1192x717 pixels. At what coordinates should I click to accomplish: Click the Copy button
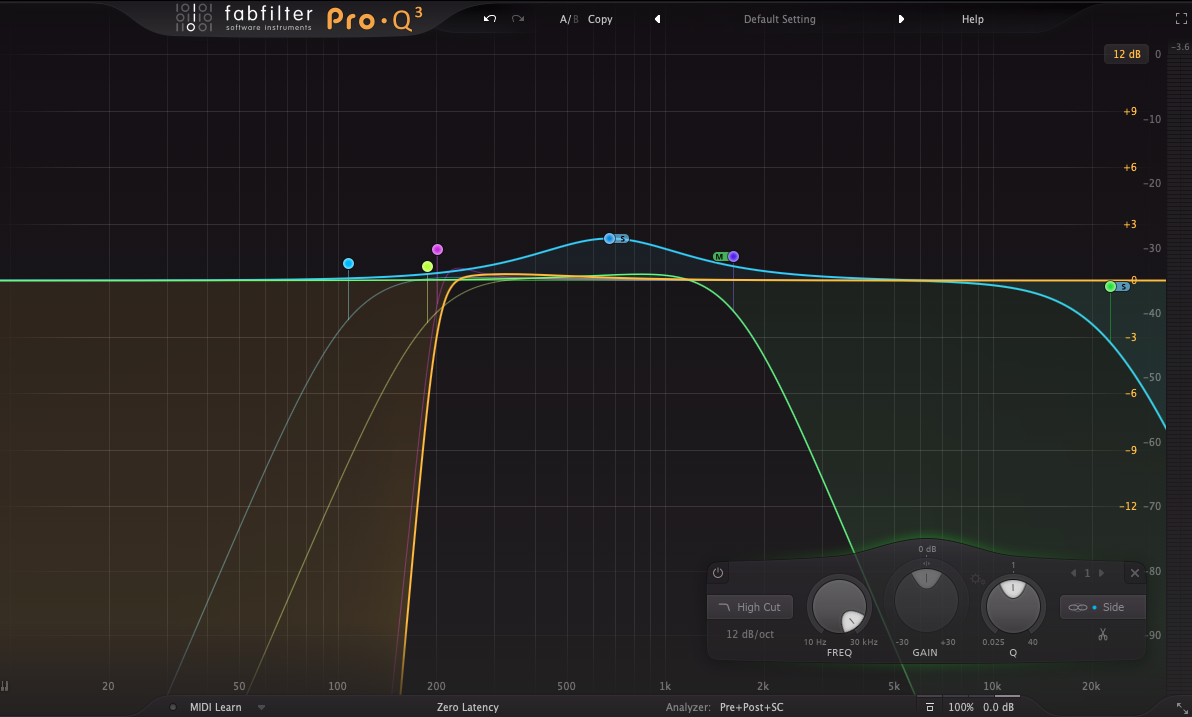pos(600,19)
